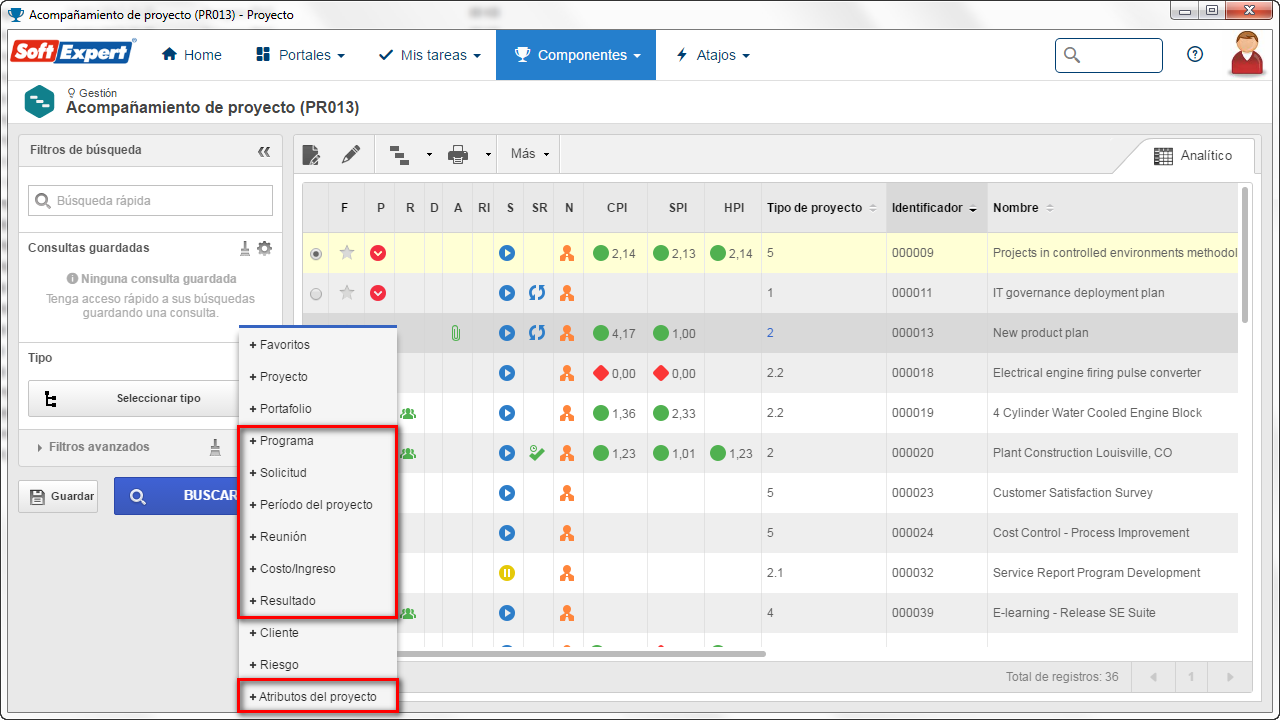Add Riesgo filter from menu

tap(317, 665)
